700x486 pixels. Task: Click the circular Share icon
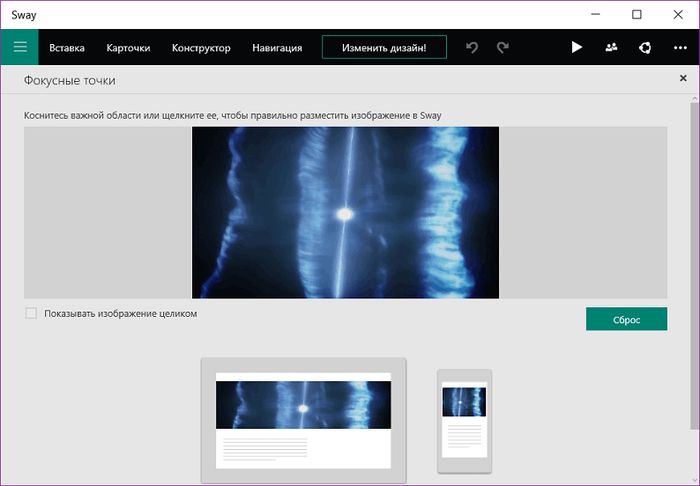(x=646, y=47)
